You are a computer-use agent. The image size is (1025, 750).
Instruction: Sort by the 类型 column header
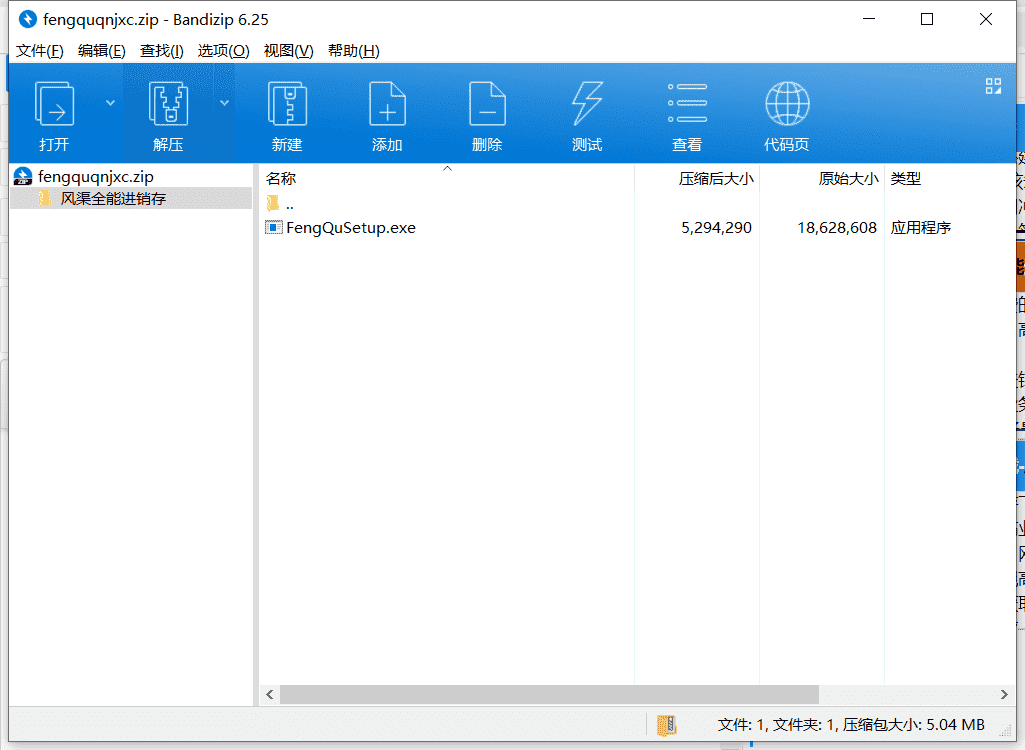(905, 179)
